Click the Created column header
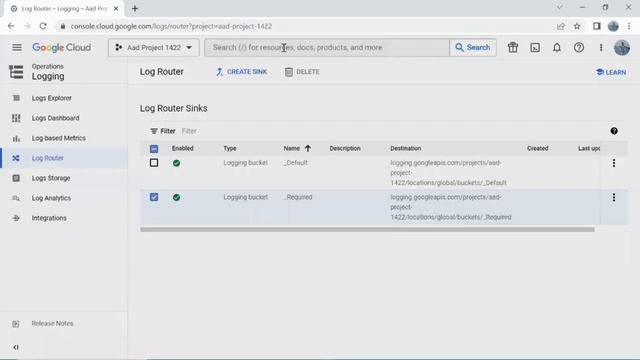This screenshot has height=360, width=640. point(538,148)
